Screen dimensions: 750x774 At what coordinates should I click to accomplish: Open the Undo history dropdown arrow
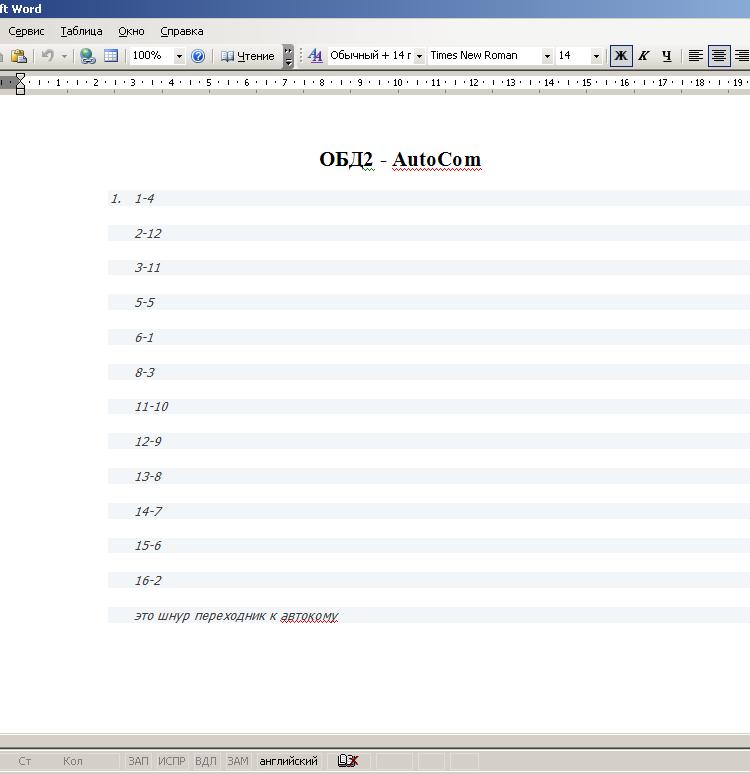tap(64, 56)
